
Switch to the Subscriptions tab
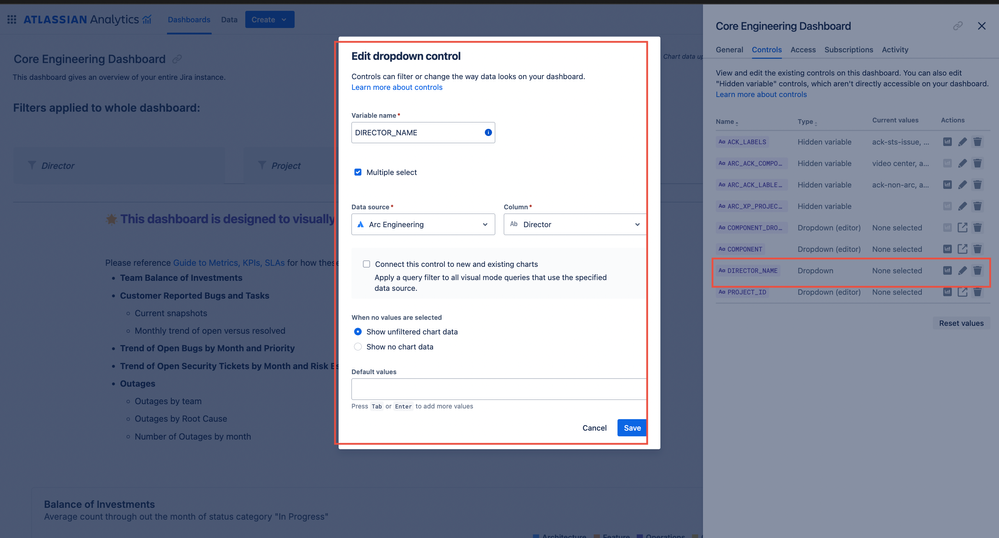tap(849, 50)
